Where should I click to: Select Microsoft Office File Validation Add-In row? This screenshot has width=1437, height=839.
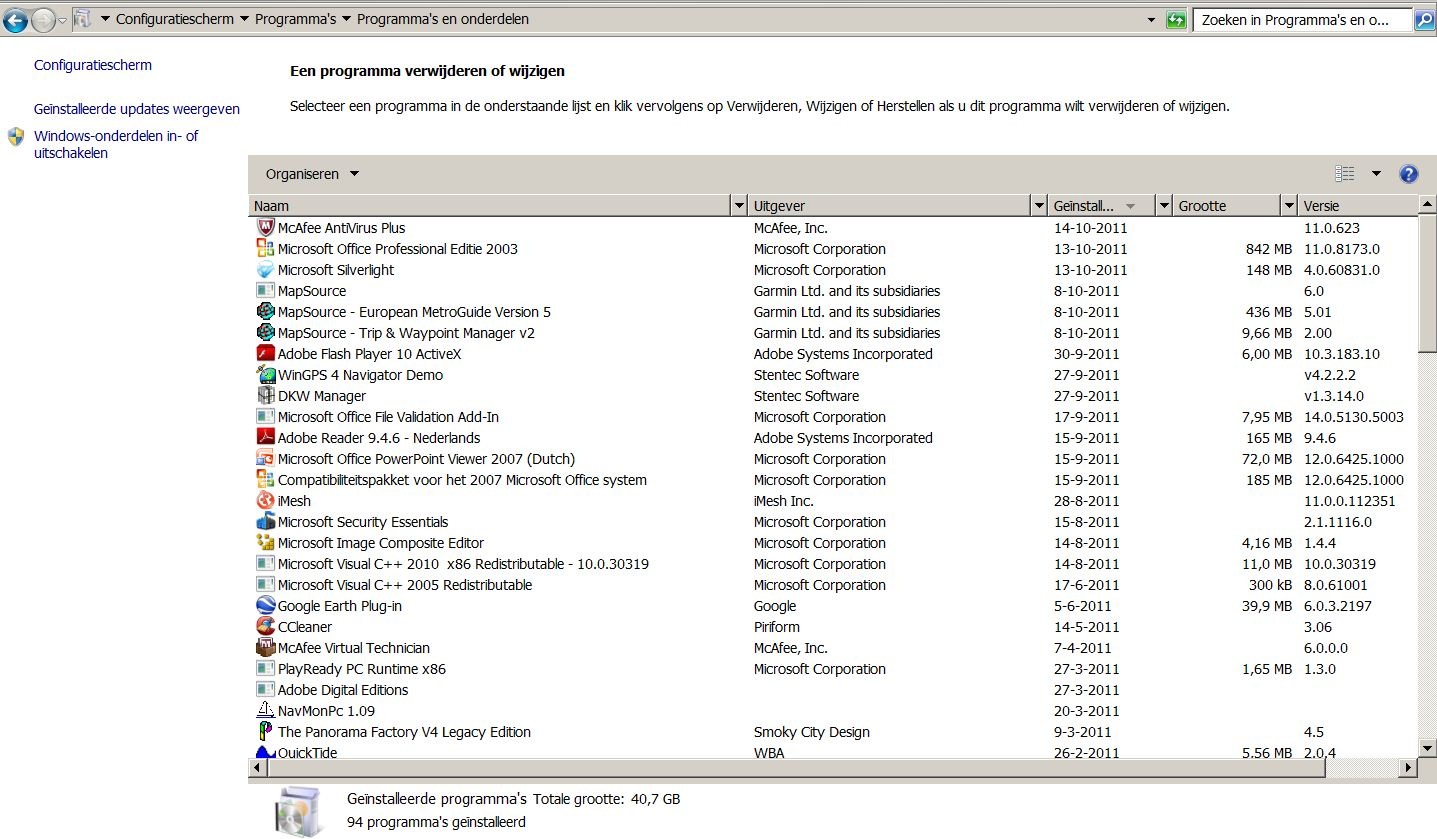833,417
